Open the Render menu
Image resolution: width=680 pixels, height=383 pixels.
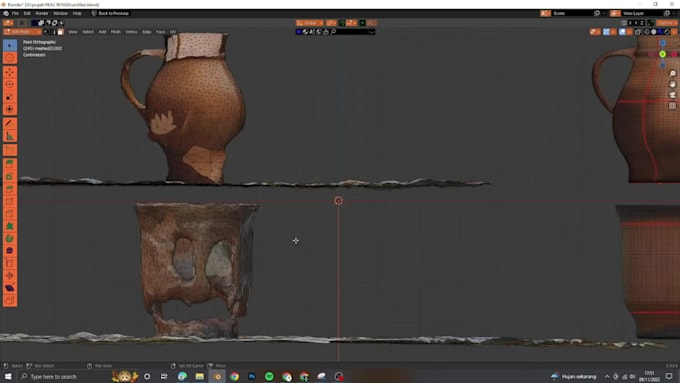[x=42, y=13]
